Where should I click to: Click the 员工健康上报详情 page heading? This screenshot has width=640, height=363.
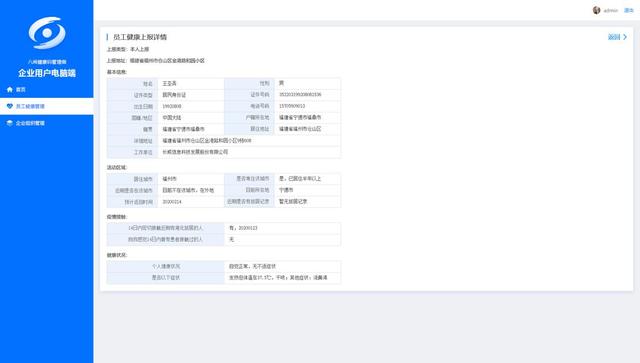point(140,37)
